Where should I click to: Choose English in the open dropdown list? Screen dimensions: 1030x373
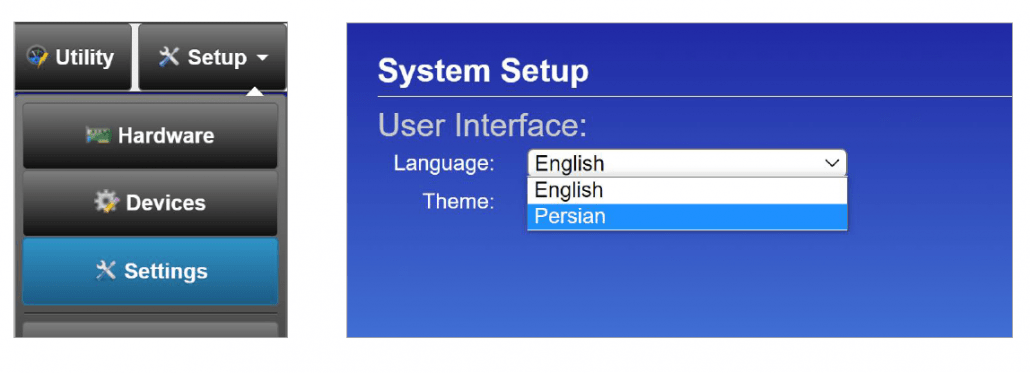pos(687,190)
